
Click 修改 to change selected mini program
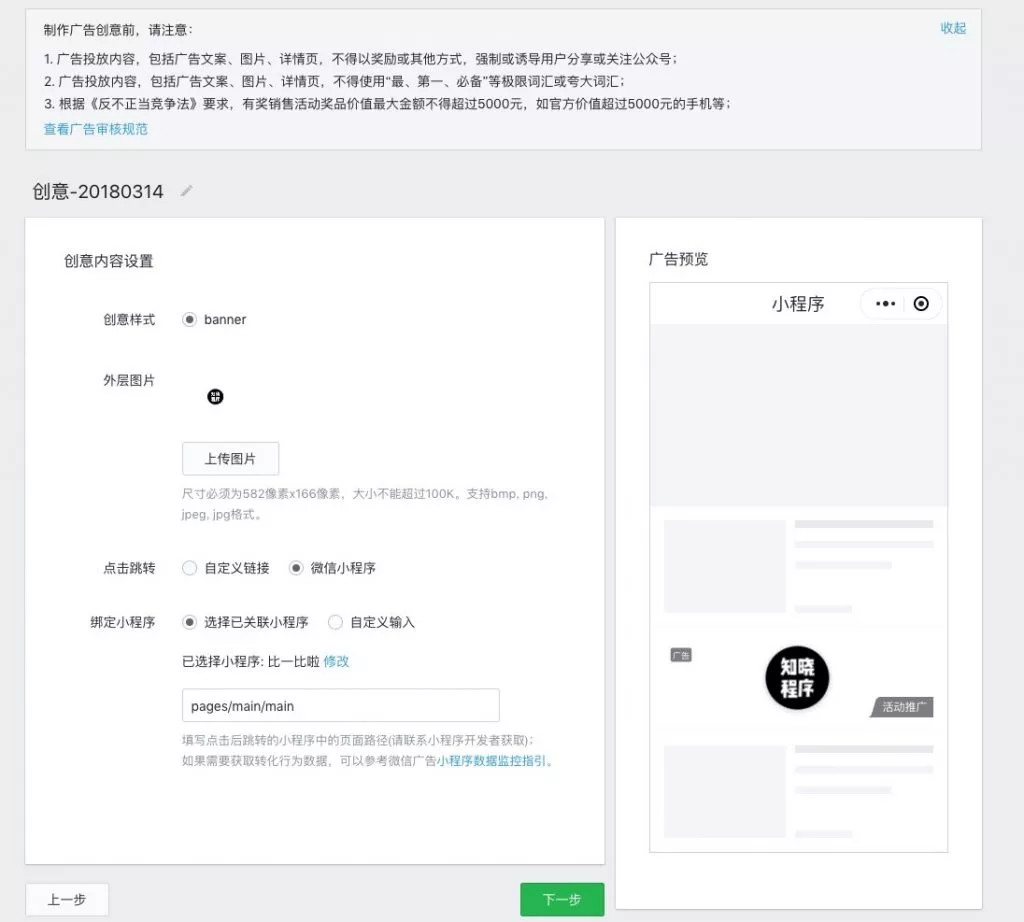click(x=335, y=662)
